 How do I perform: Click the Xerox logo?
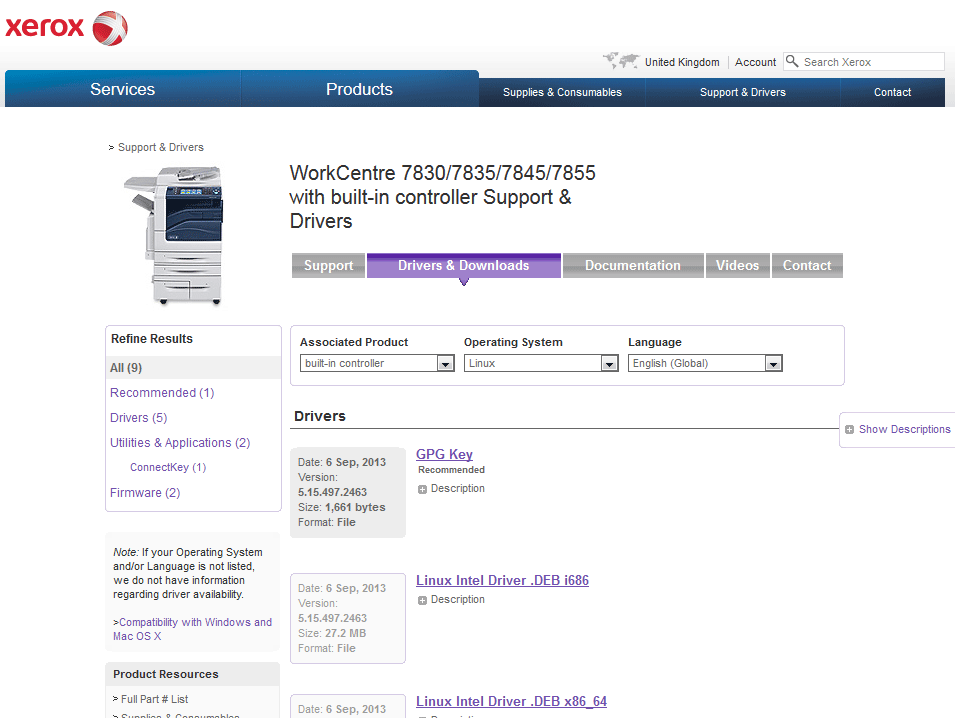pyautogui.click(x=66, y=28)
